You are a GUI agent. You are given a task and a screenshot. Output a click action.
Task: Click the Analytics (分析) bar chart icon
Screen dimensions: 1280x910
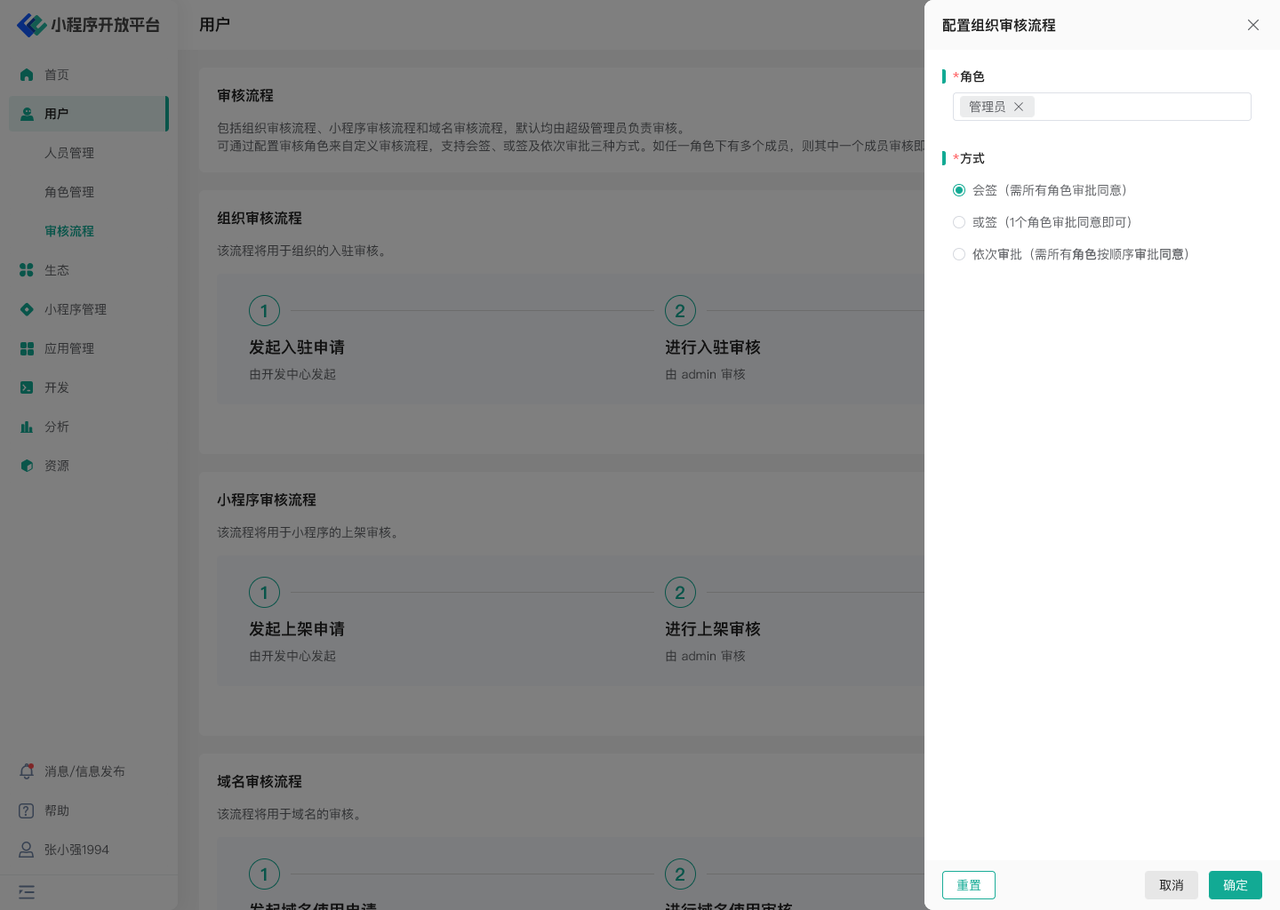click(27, 427)
